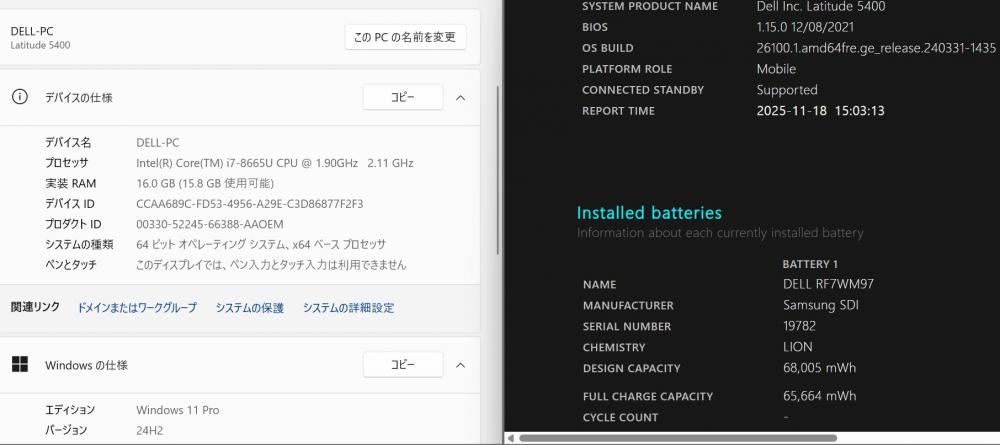1000x445 pixels.
Task: Click the version value 24H2
Action: 149,430
